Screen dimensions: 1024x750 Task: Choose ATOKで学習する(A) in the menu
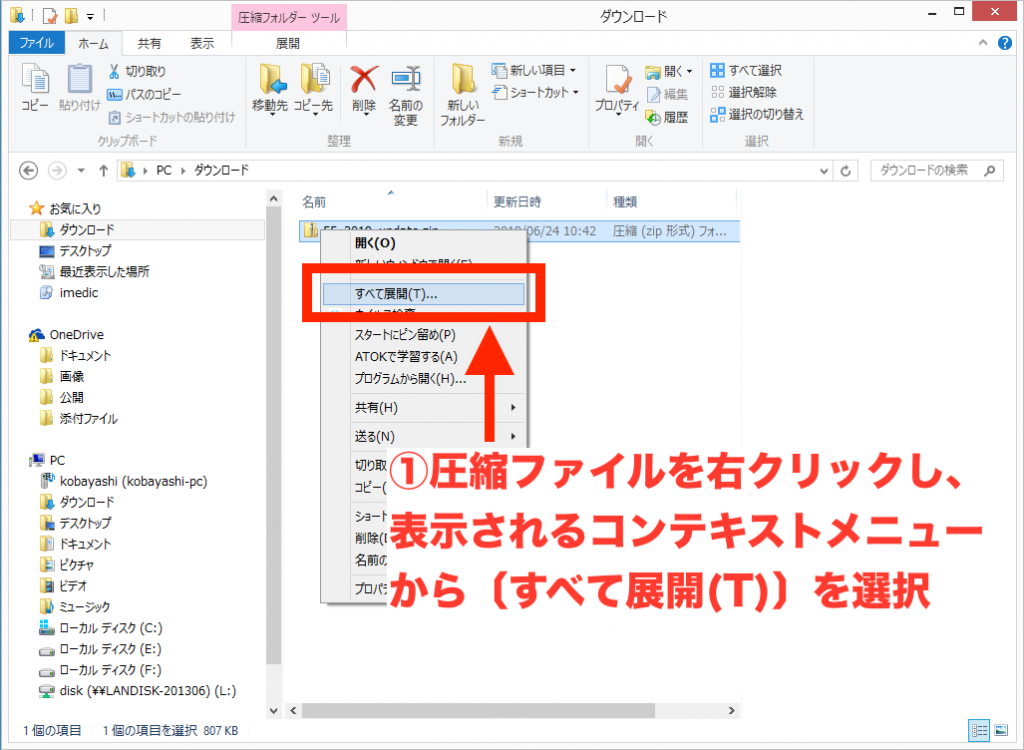(x=423, y=357)
